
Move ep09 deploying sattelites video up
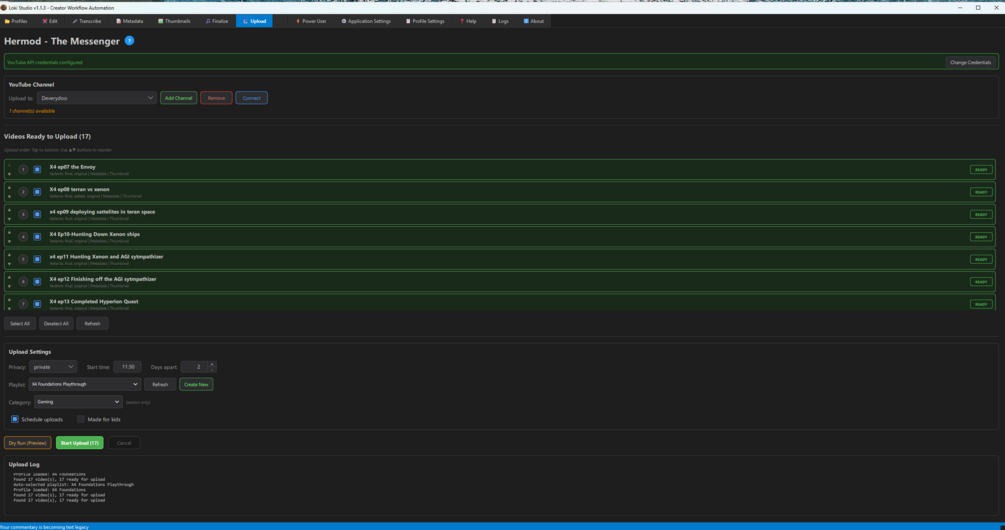pos(10,210)
